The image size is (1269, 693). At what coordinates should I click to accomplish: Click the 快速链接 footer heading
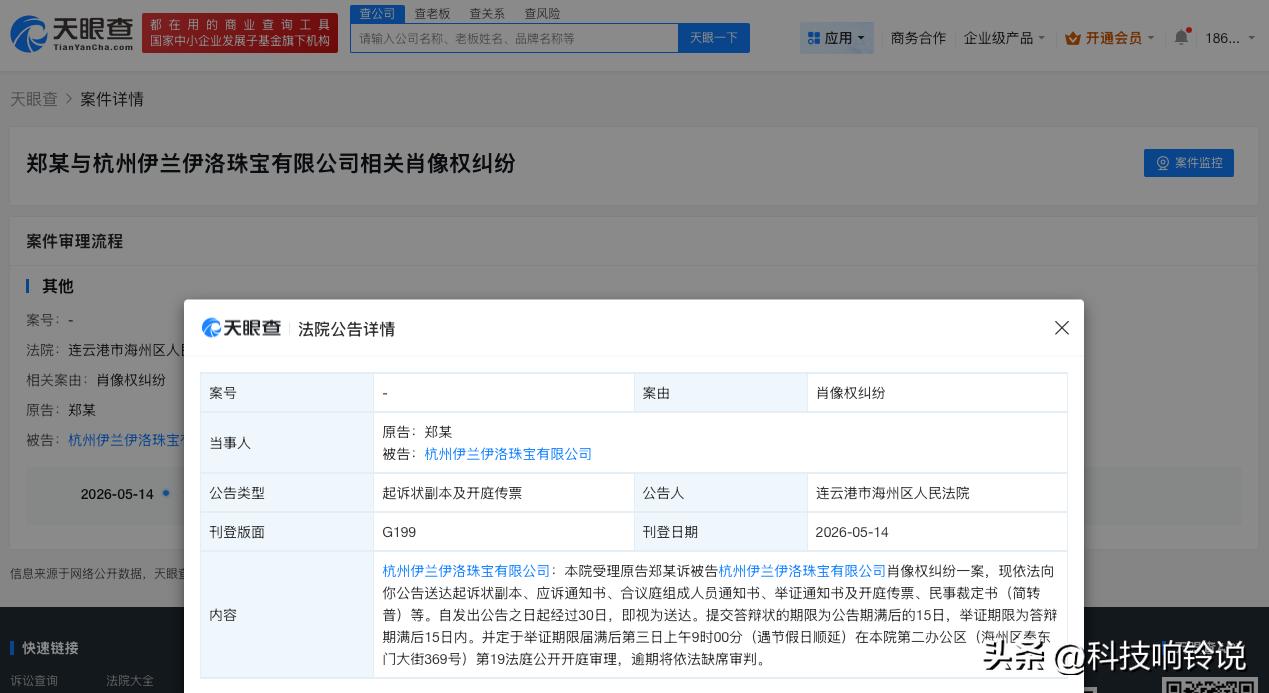(x=50, y=648)
